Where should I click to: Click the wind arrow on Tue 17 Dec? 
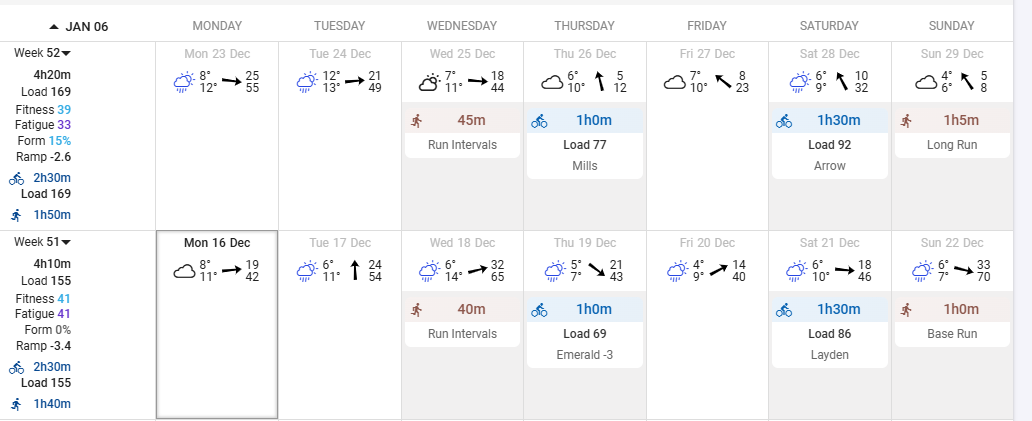pyautogui.click(x=355, y=270)
